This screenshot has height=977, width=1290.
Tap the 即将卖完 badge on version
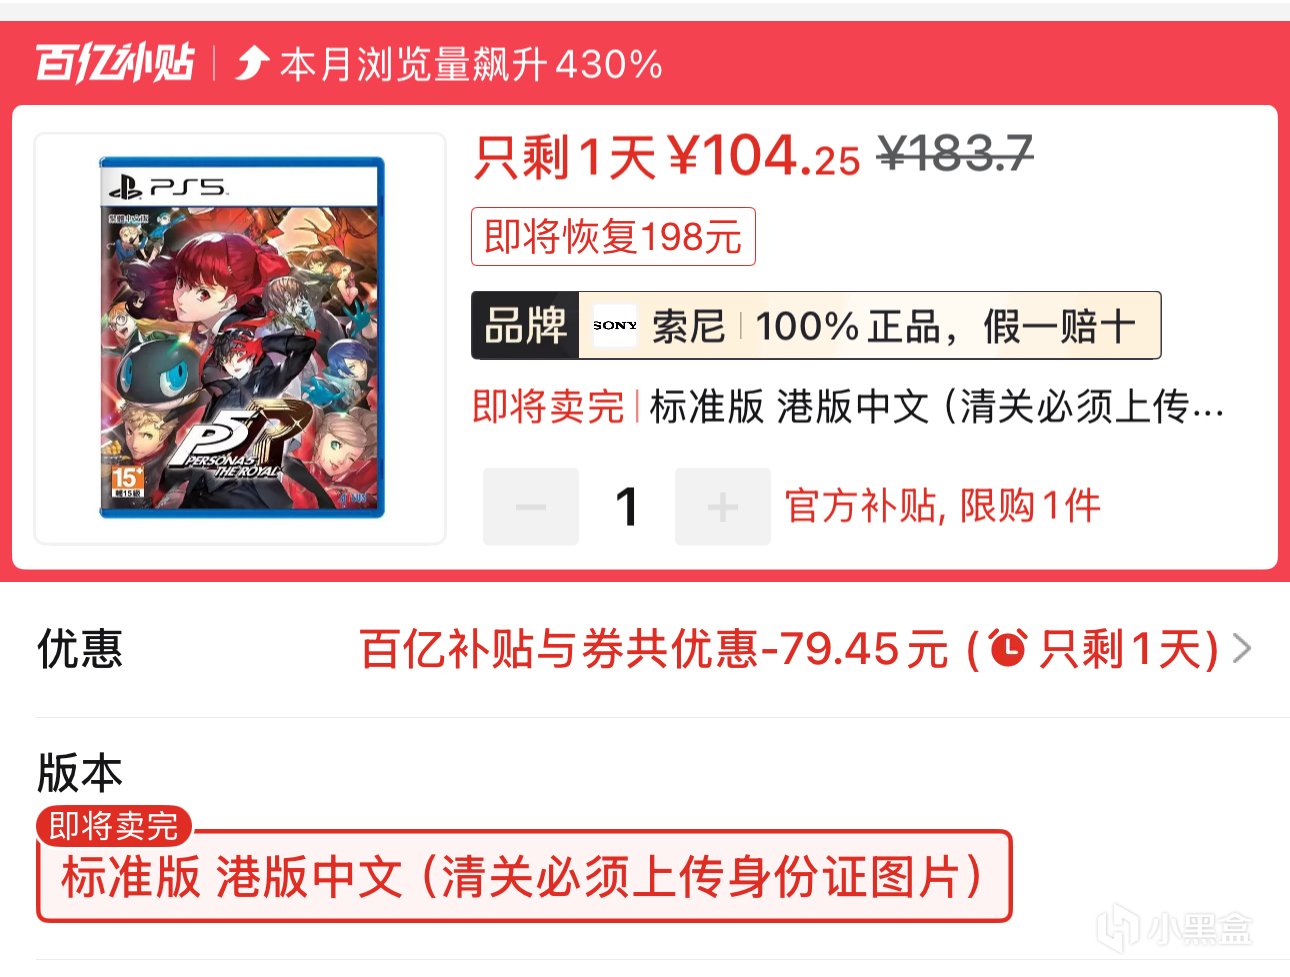[x=113, y=826]
